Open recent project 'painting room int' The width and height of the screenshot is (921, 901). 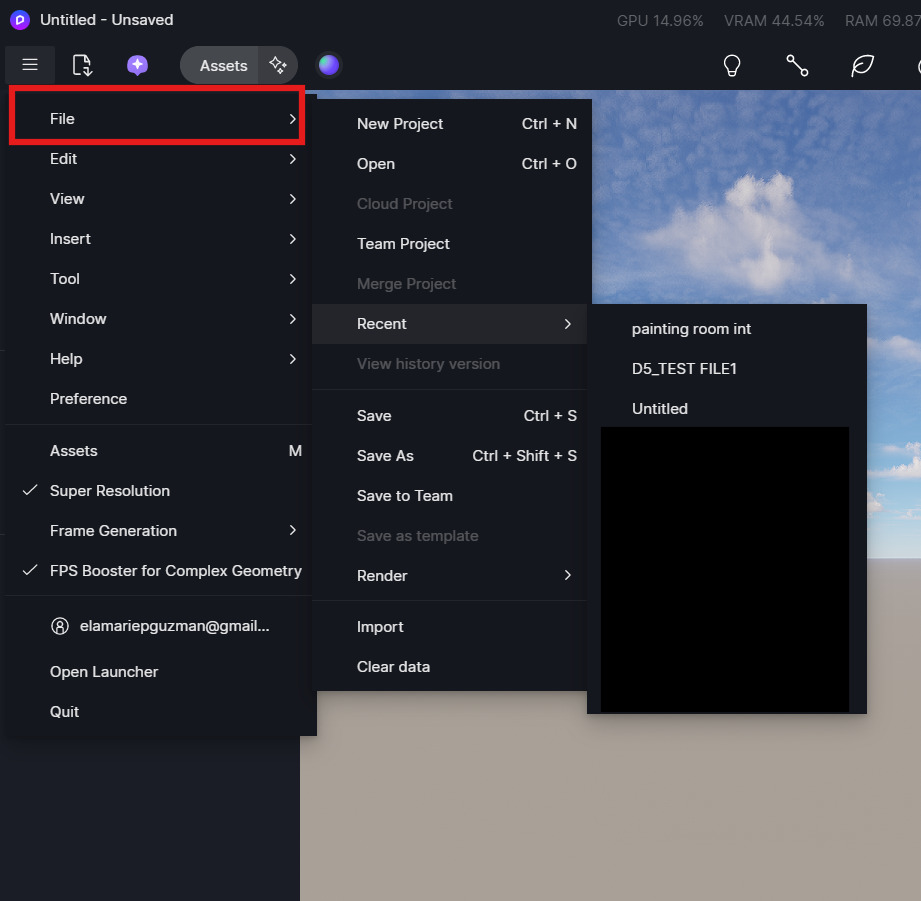(691, 329)
